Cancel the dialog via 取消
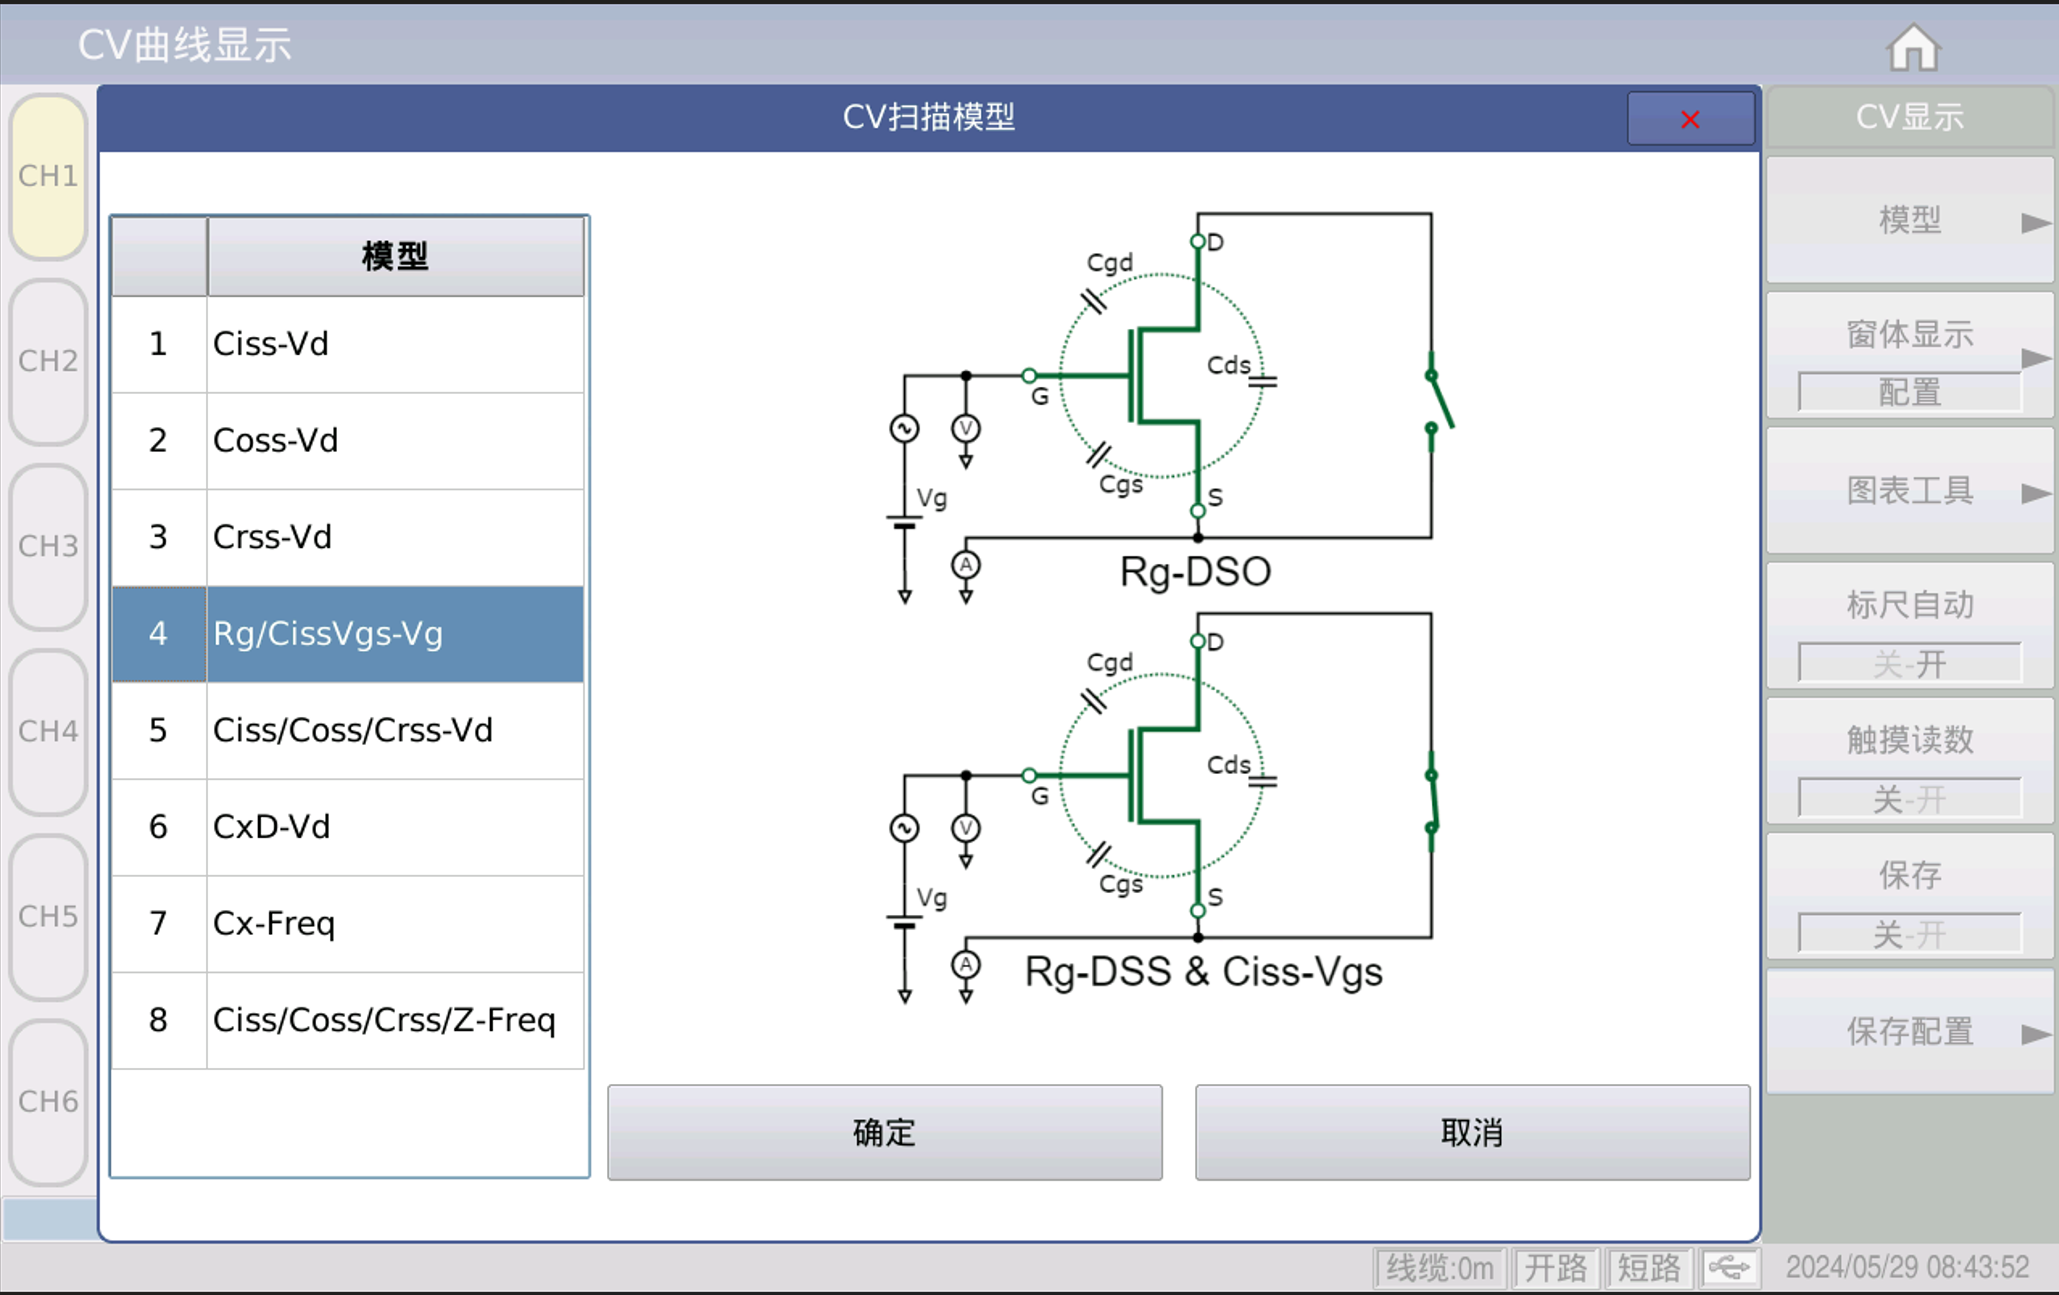Image resolution: width=2059 pixels, height=1295 pixels. [x=1471, y=1132]
